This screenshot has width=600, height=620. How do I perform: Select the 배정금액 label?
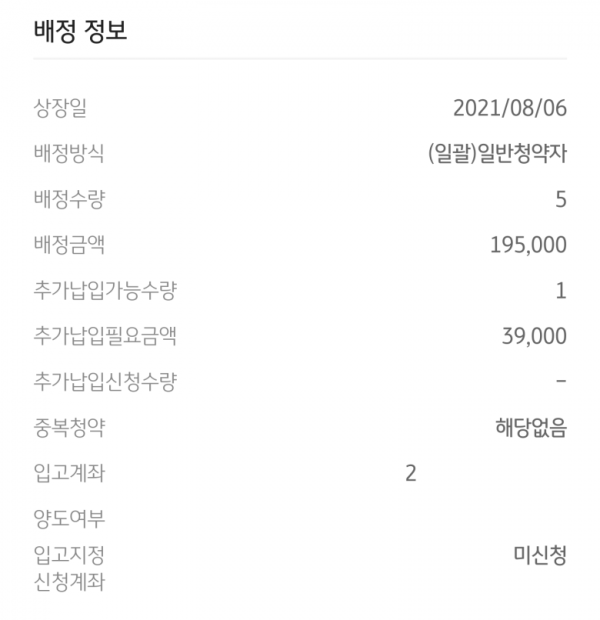pyautogui.click(x=69, y=244)
